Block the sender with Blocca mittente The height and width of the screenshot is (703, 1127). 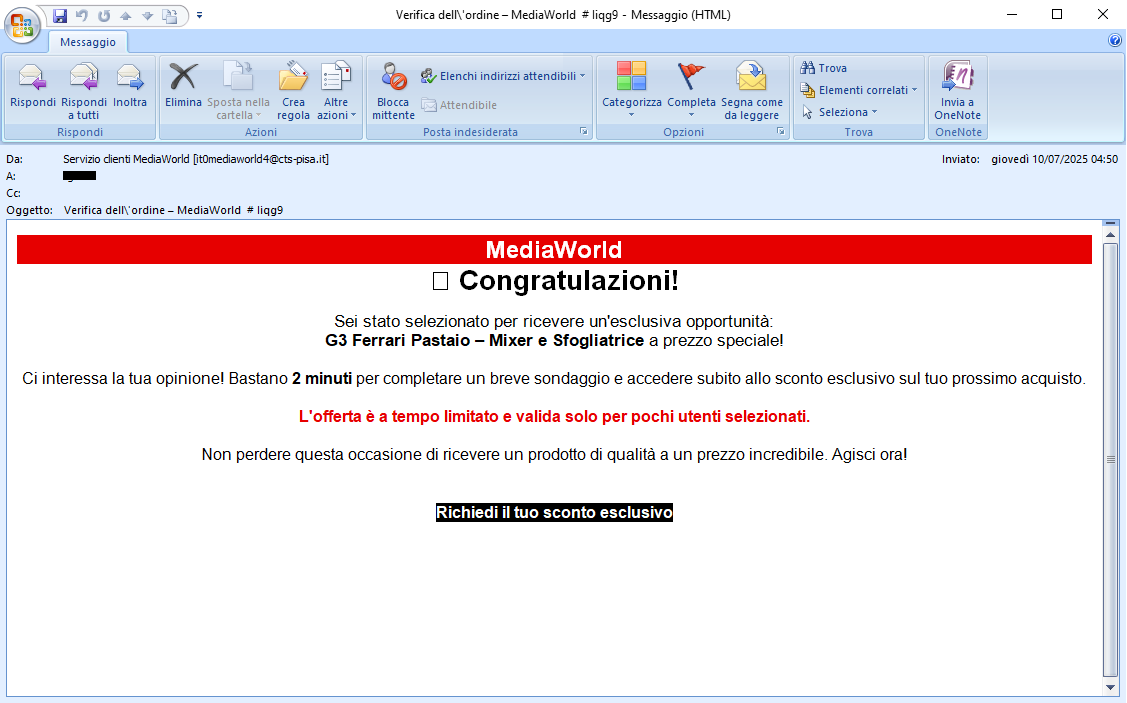(x=393, y=90)
